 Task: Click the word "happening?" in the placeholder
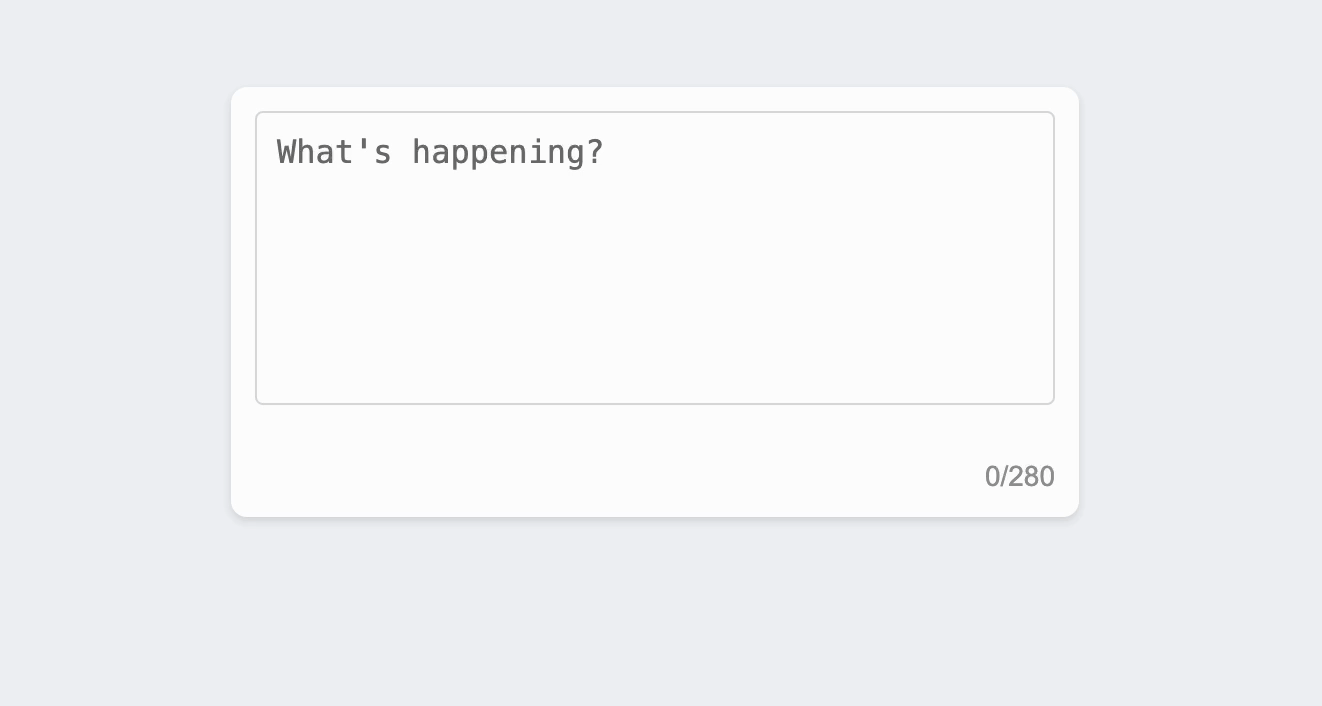pyautogui.click(x=508, y=152)
